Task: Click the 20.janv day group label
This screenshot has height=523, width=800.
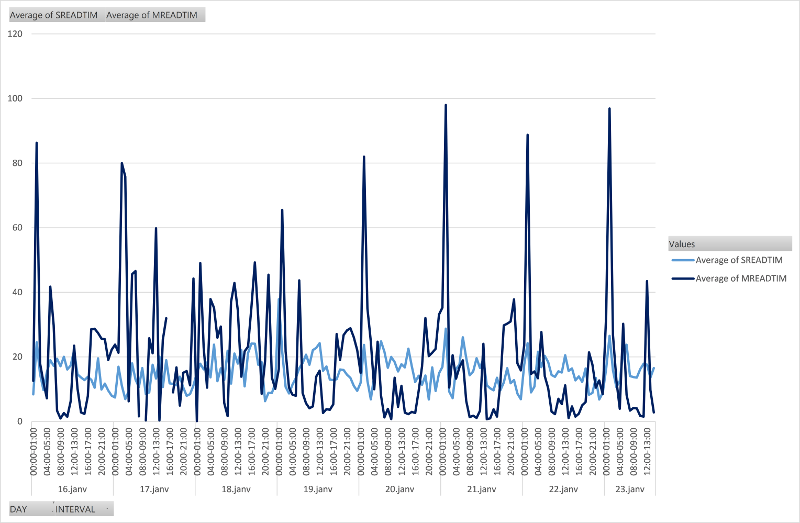Action: [399, 489]
